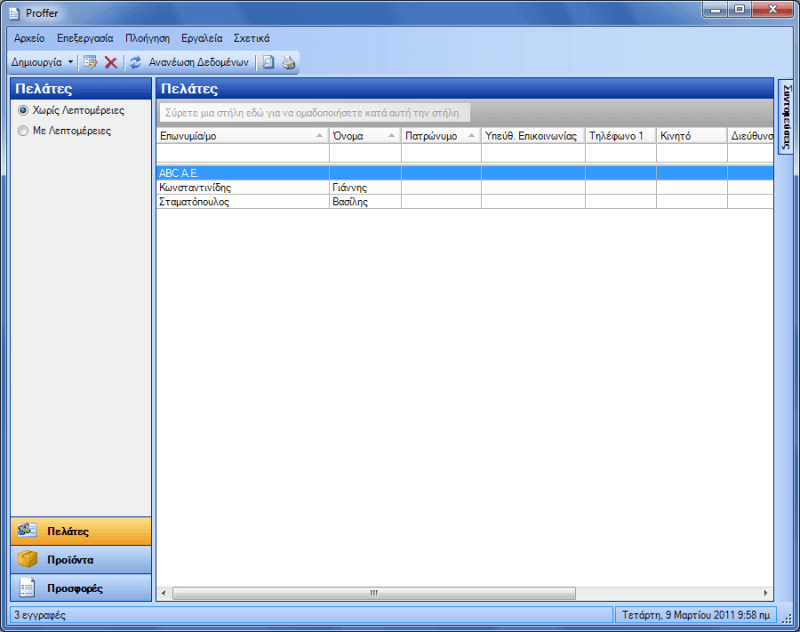Screen dimensions: 800x632
Task: Click the blue refresh arrows icon
Action: pos(135,62)
